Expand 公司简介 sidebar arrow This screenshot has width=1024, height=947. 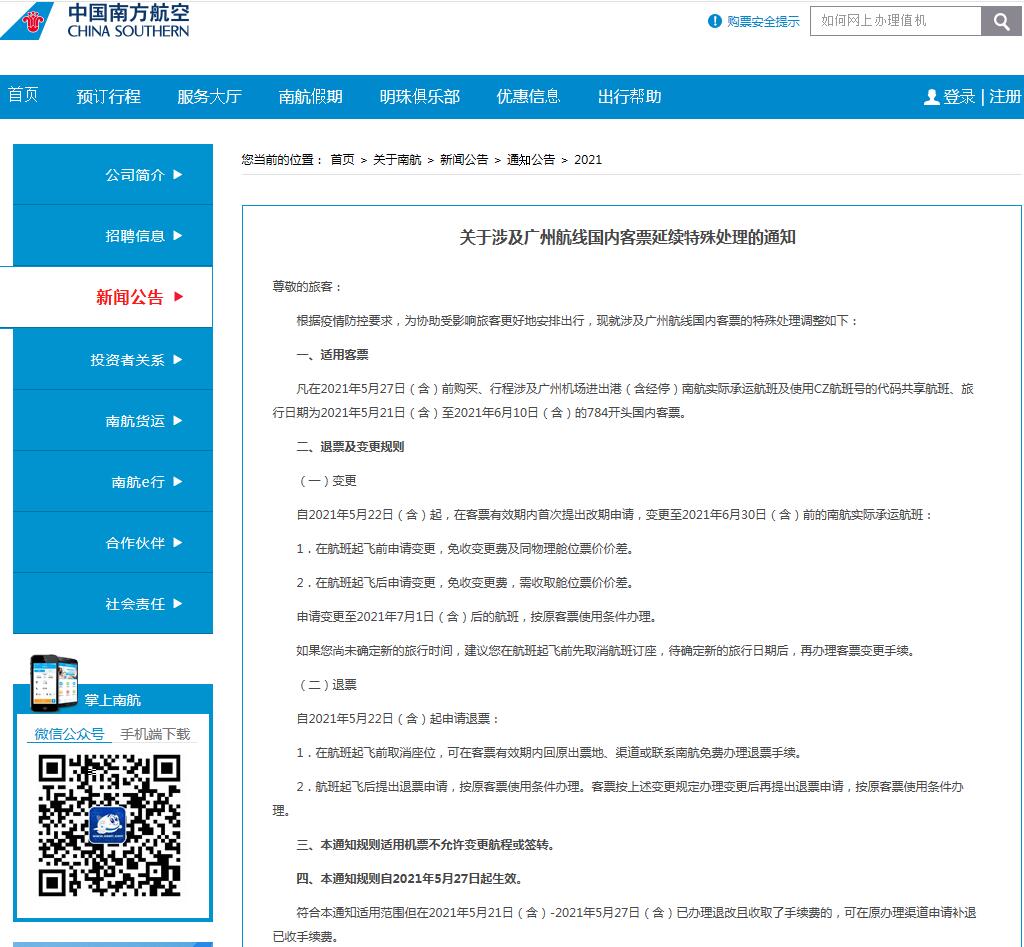(x=178, y=174)
